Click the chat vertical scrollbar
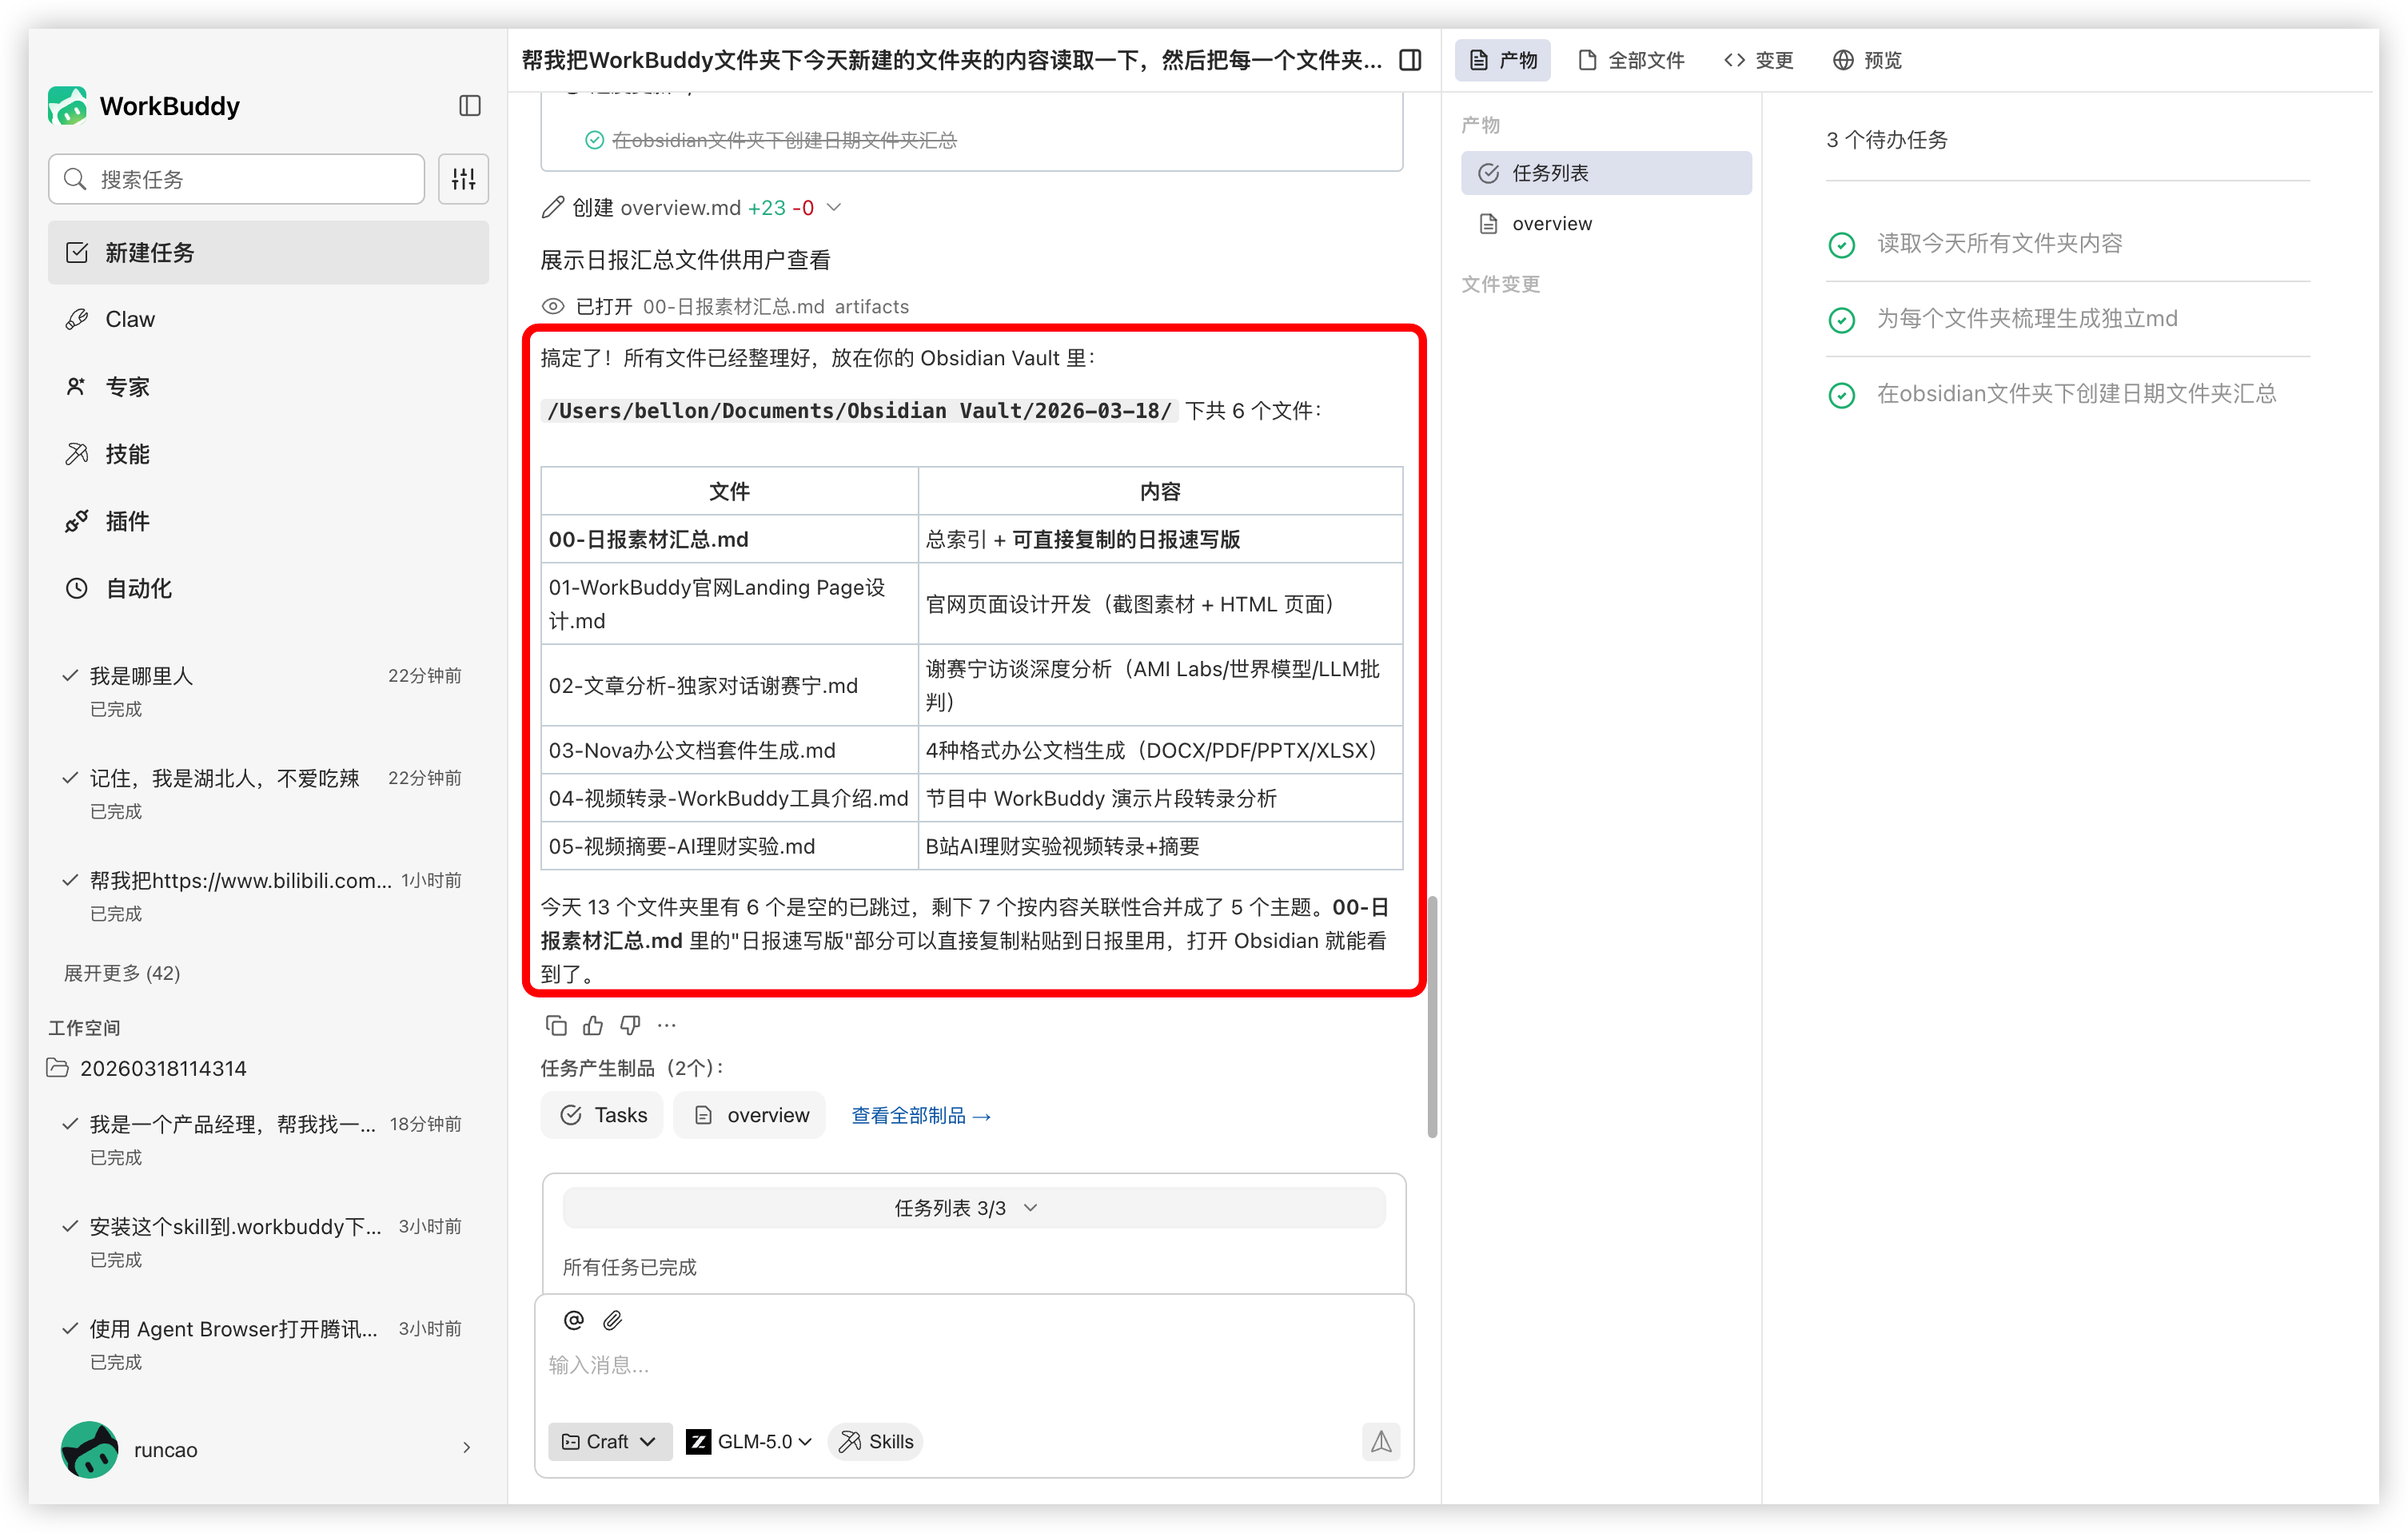The height and width of the screenshot is (1533, 2408). tap(1432, 1015)
